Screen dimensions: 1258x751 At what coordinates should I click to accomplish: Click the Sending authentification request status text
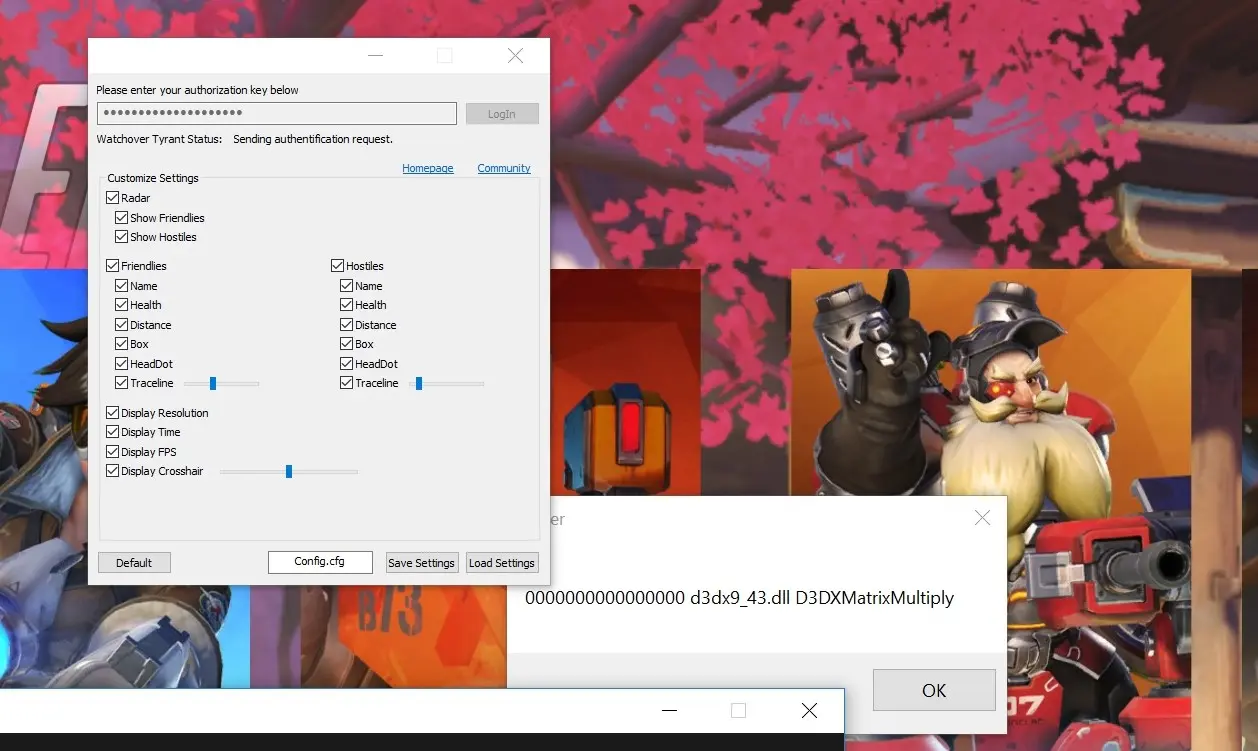click(x=313, y=139)
